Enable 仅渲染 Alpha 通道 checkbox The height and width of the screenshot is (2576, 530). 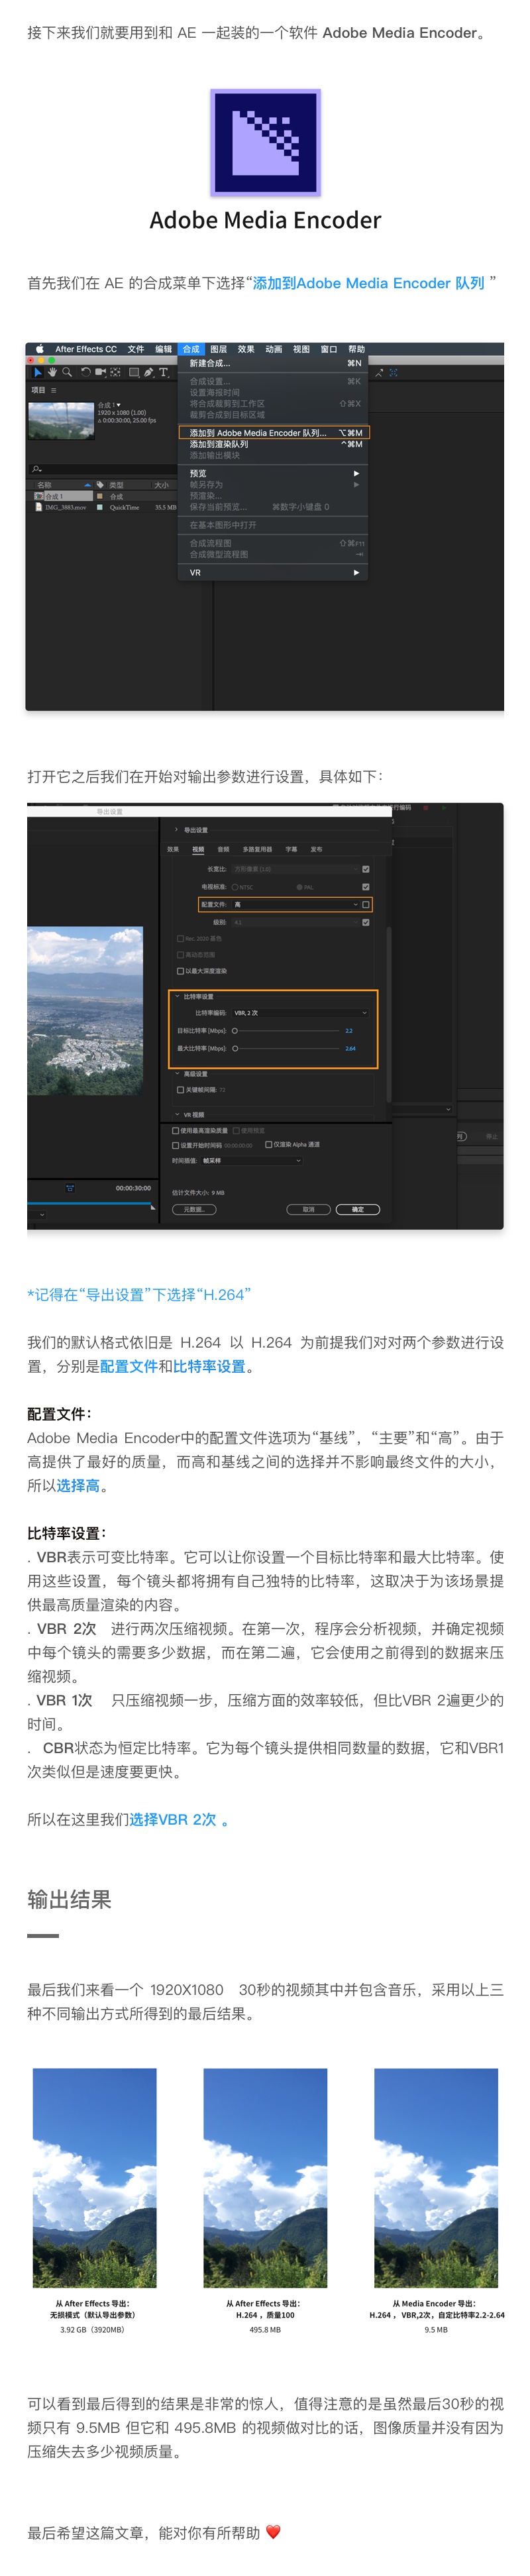(x=268, y=1144)
